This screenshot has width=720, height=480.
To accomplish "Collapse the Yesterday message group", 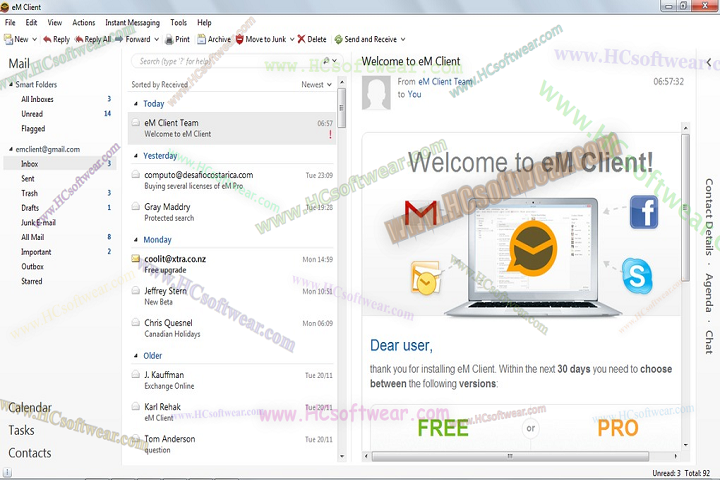I will coord(135,156).
